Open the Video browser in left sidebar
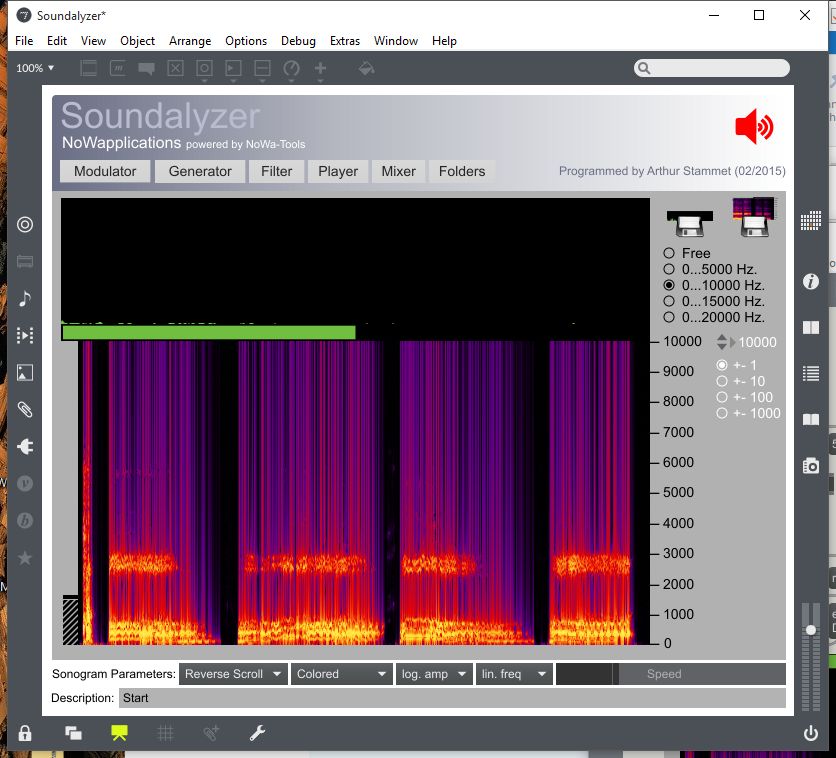 click(25, 335)
